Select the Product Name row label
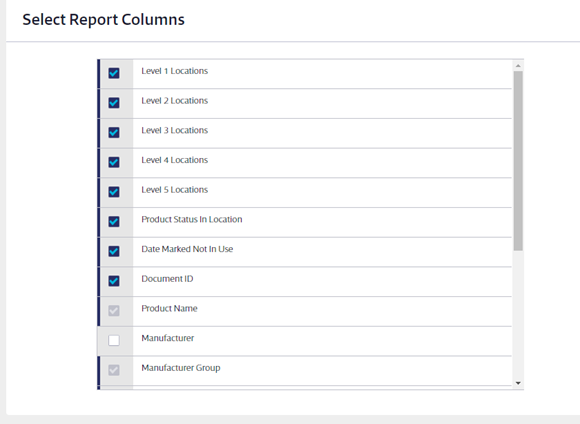This screenshot has height=424, width=580. 169,308
